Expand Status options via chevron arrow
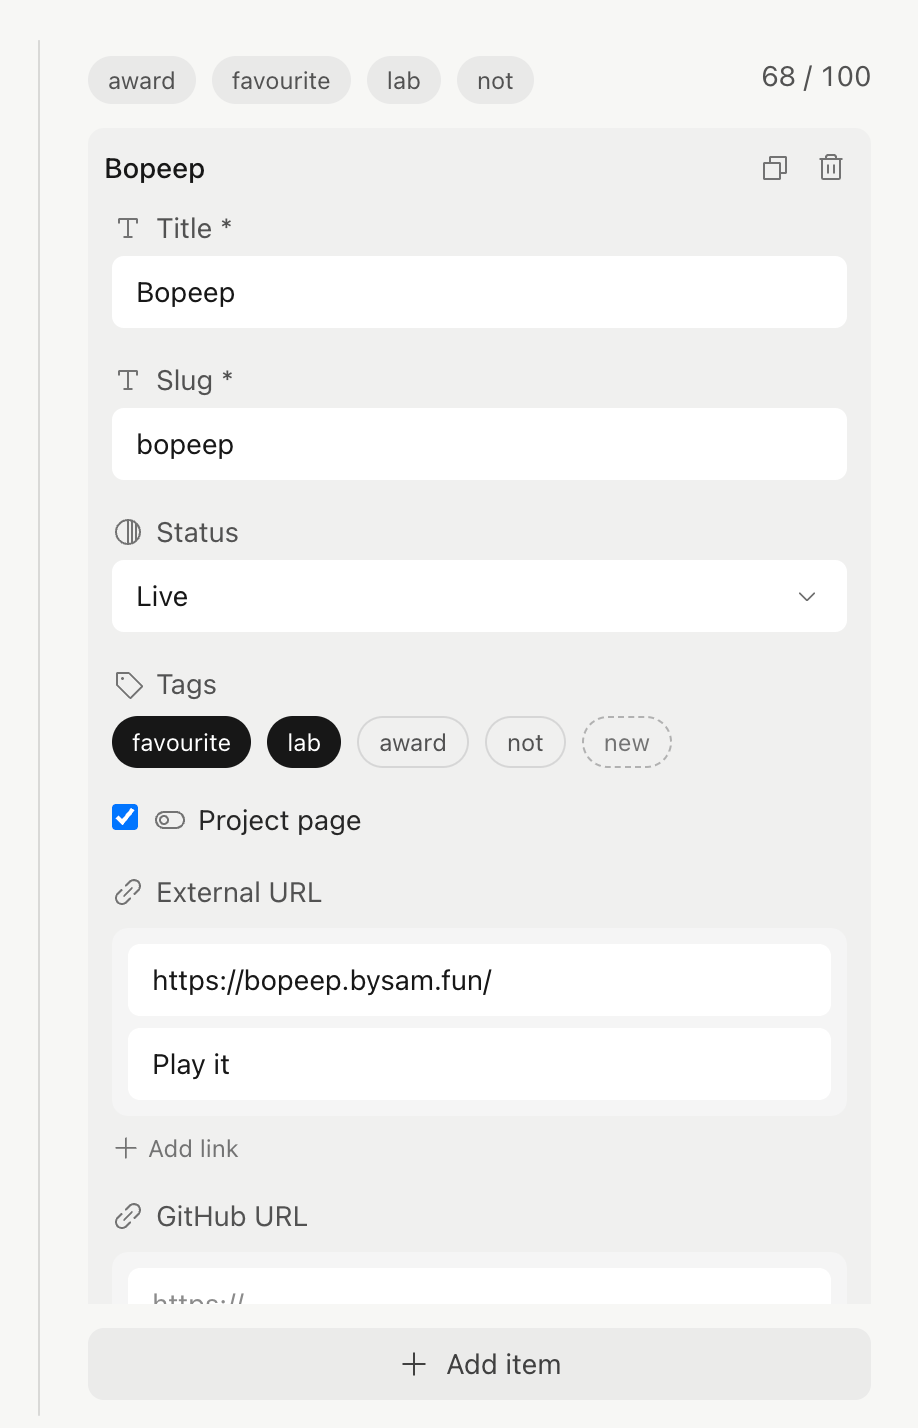Image resolution: width=918 pixels, height=1428 pixels. coord(807,597)
